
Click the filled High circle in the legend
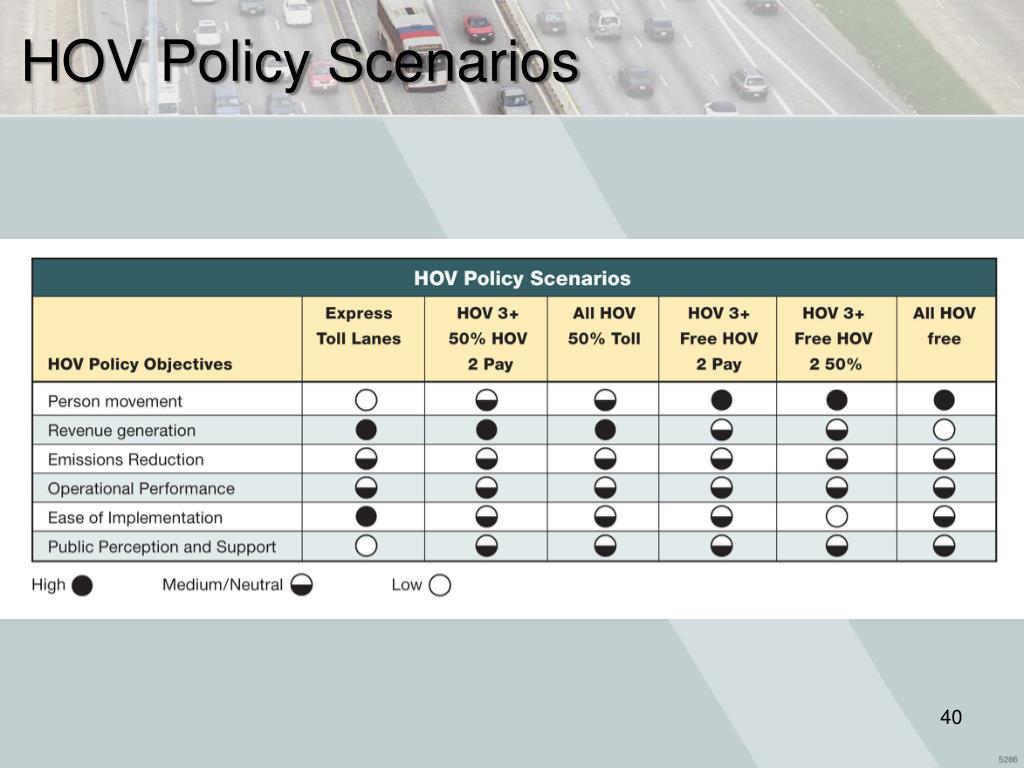point(82,585)
